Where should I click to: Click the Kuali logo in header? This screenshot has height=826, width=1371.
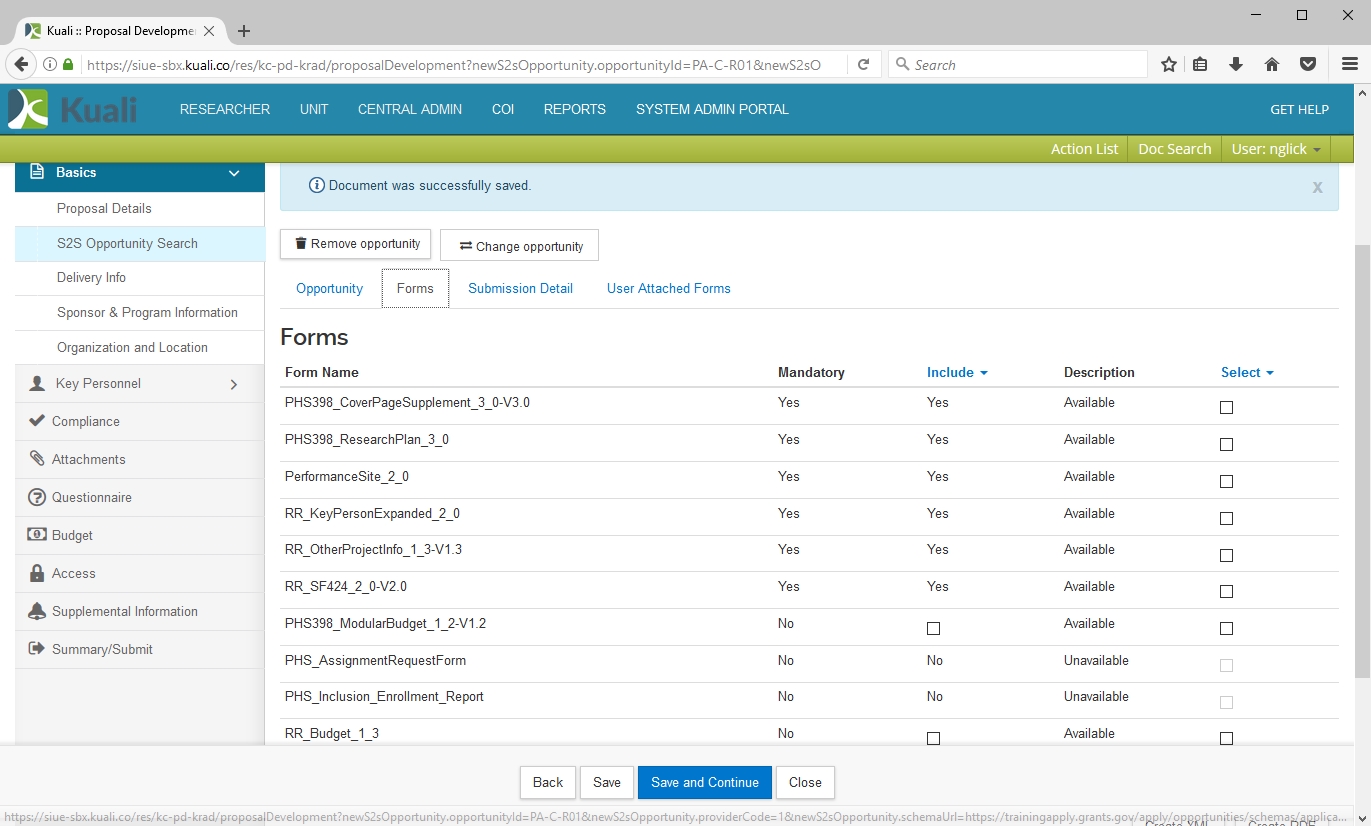click(72, 109)
